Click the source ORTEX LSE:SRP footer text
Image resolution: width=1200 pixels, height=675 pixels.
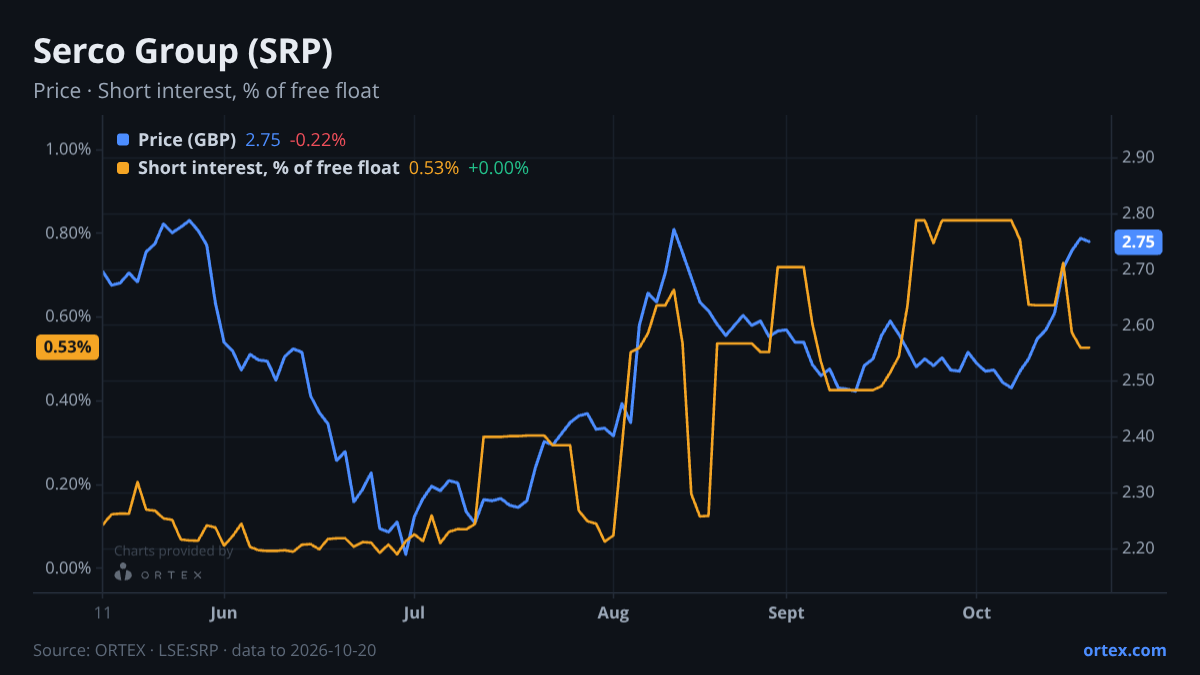(204, 650)
